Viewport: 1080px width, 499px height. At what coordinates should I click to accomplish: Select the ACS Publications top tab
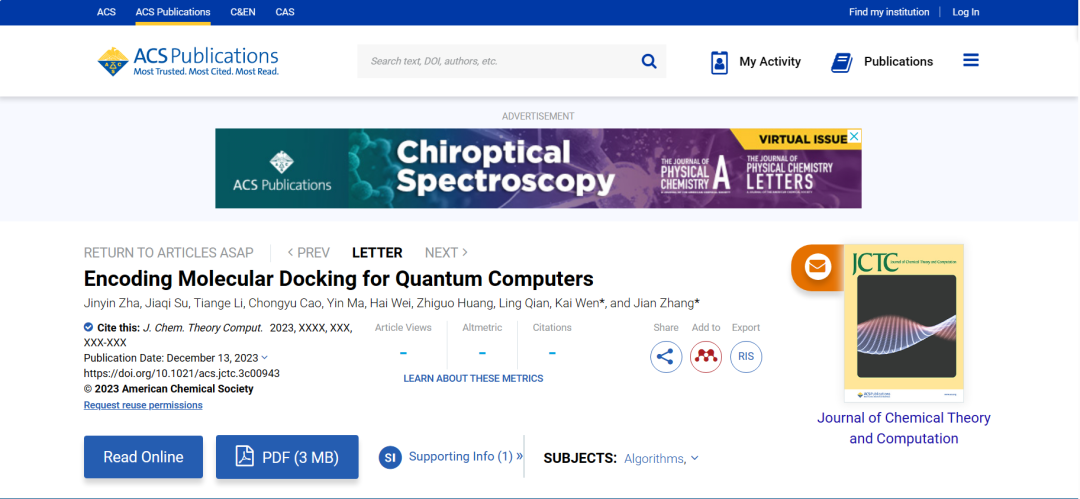[173, 12]
